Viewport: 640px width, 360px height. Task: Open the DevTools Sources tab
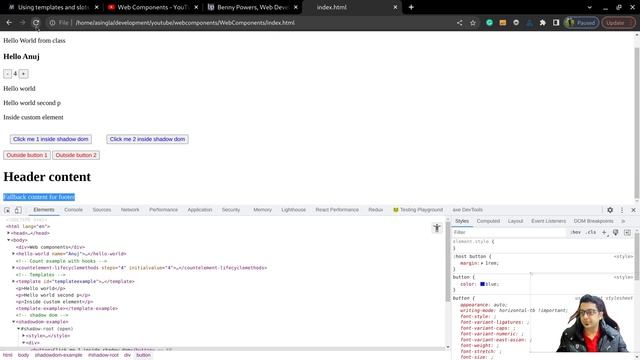pyautogui.click(x=102, y=210)
